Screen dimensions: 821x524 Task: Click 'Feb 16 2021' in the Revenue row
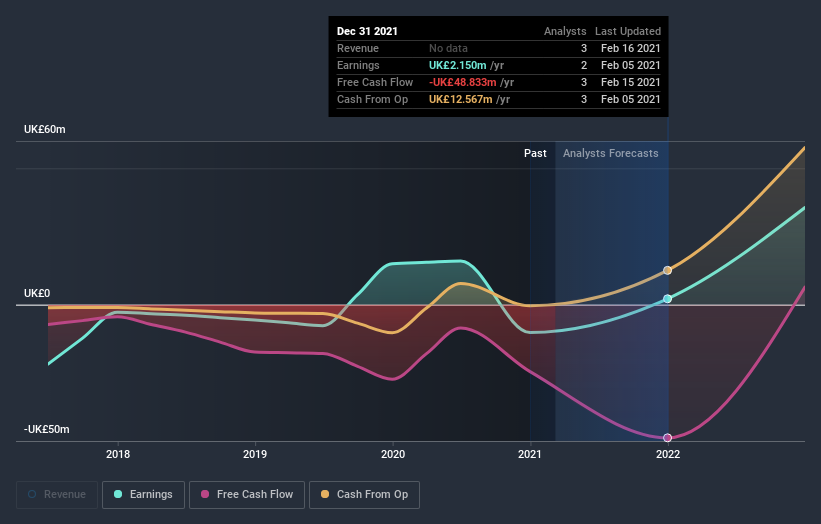630,48
